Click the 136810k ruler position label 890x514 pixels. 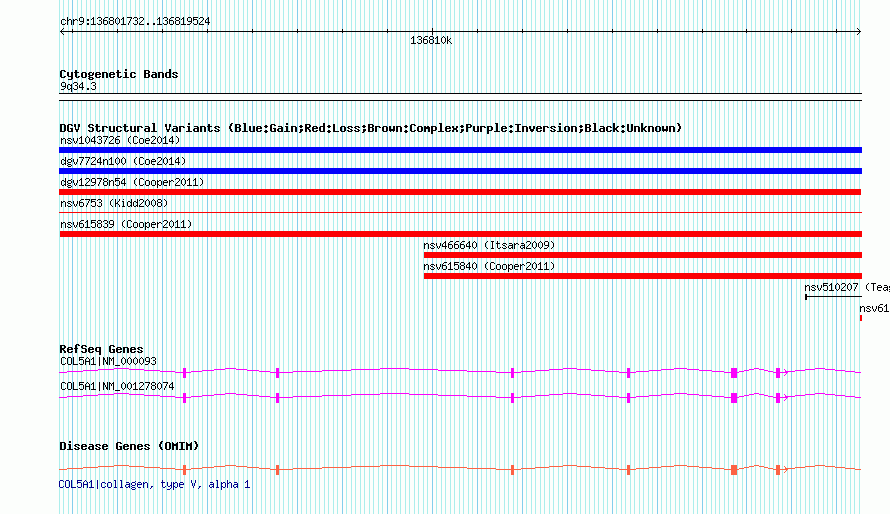[431, 40]
